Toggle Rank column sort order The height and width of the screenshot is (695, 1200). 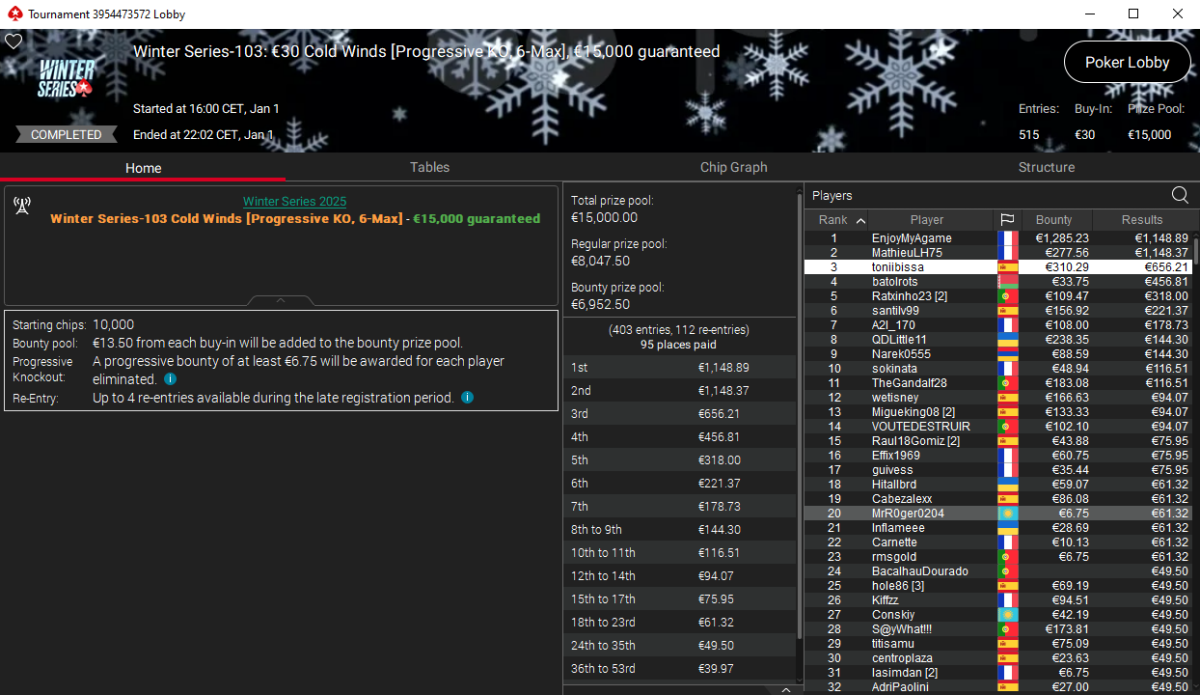(x=841, y=220)
